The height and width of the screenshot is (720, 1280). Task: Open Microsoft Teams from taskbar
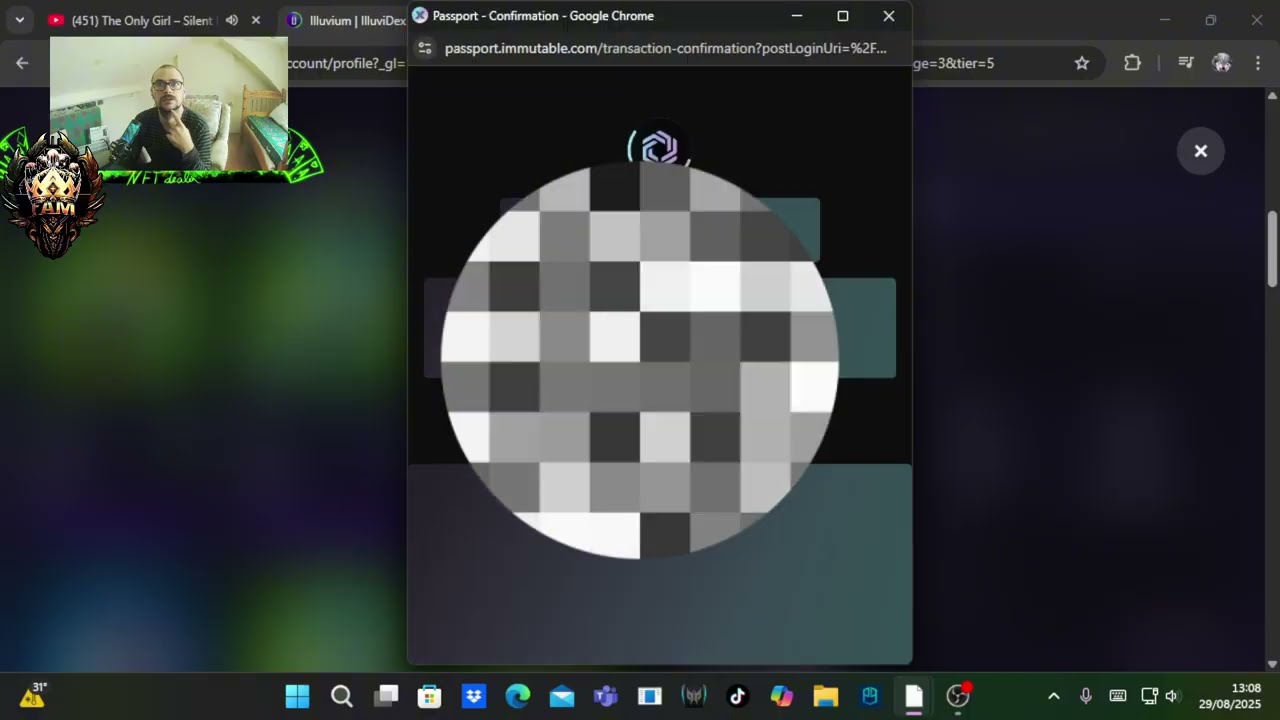click(606, 696)
